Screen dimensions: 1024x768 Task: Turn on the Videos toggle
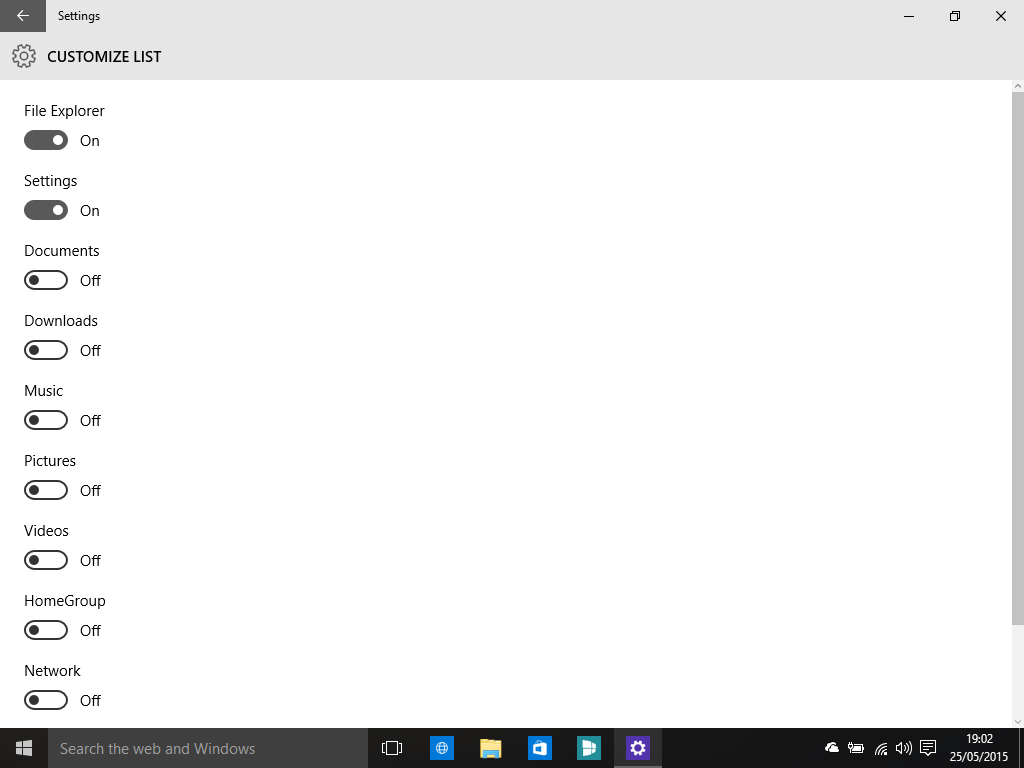pyautogui.click(x=46, y=560)
